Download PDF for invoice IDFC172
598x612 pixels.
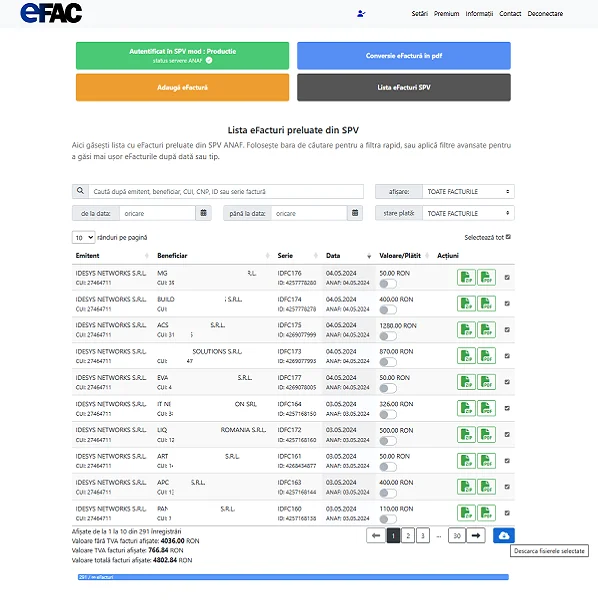pos(486,434)
